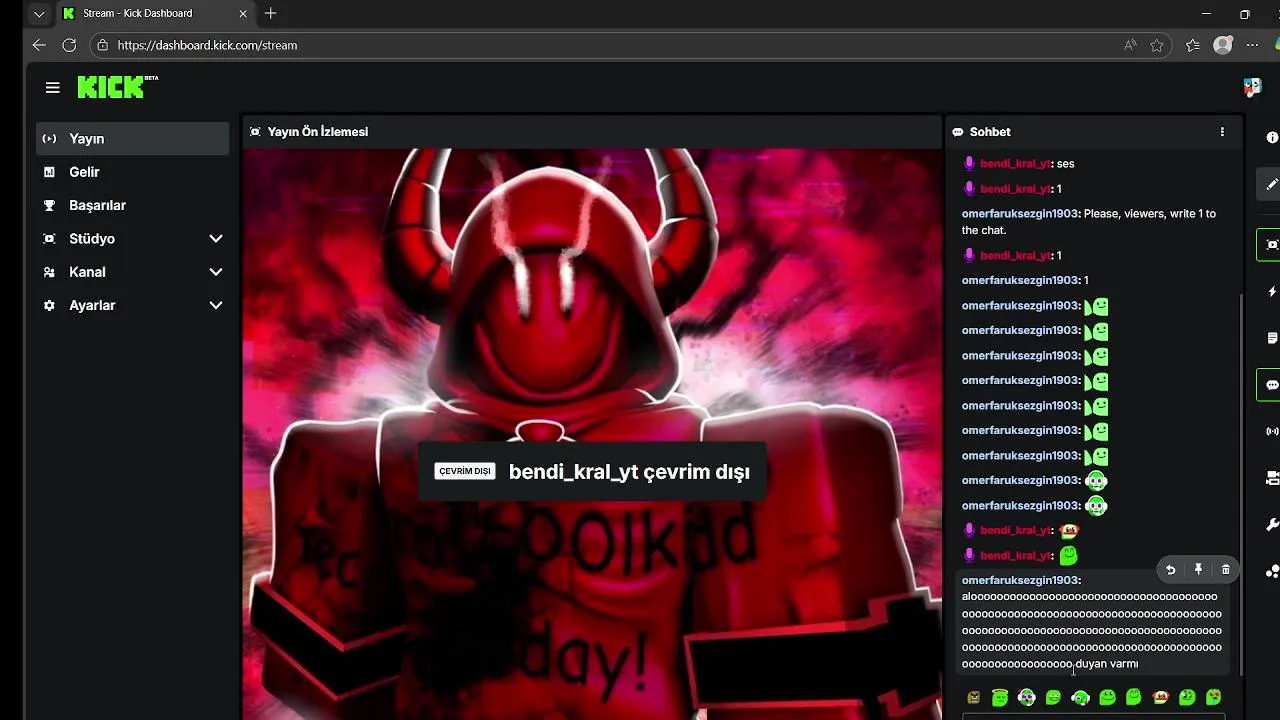Image resolution: width=1280 pixels, height=720 pixels.
Task: Open the browser profile account icon
Action: click(1222, 45)
